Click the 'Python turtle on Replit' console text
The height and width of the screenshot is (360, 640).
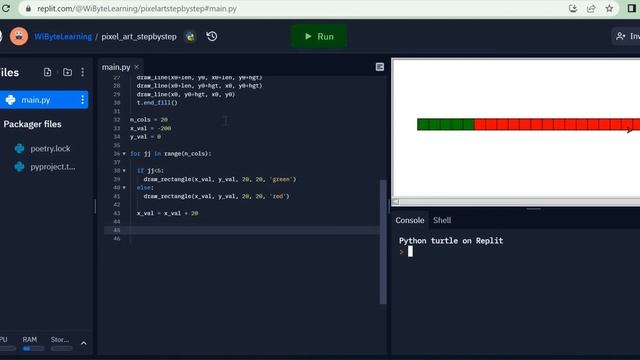coord(451,241)
